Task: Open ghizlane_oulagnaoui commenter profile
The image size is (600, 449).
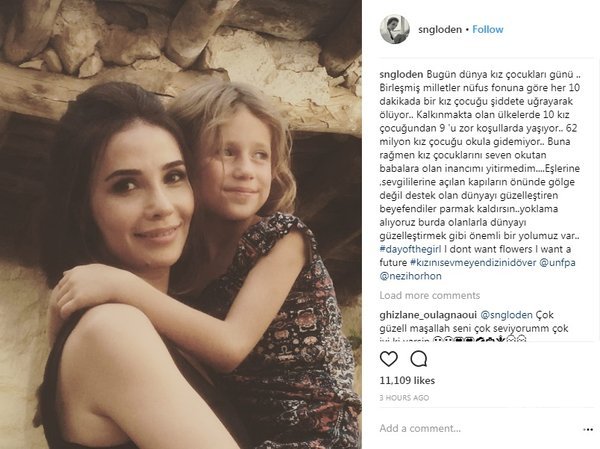Action: [428, 315]
